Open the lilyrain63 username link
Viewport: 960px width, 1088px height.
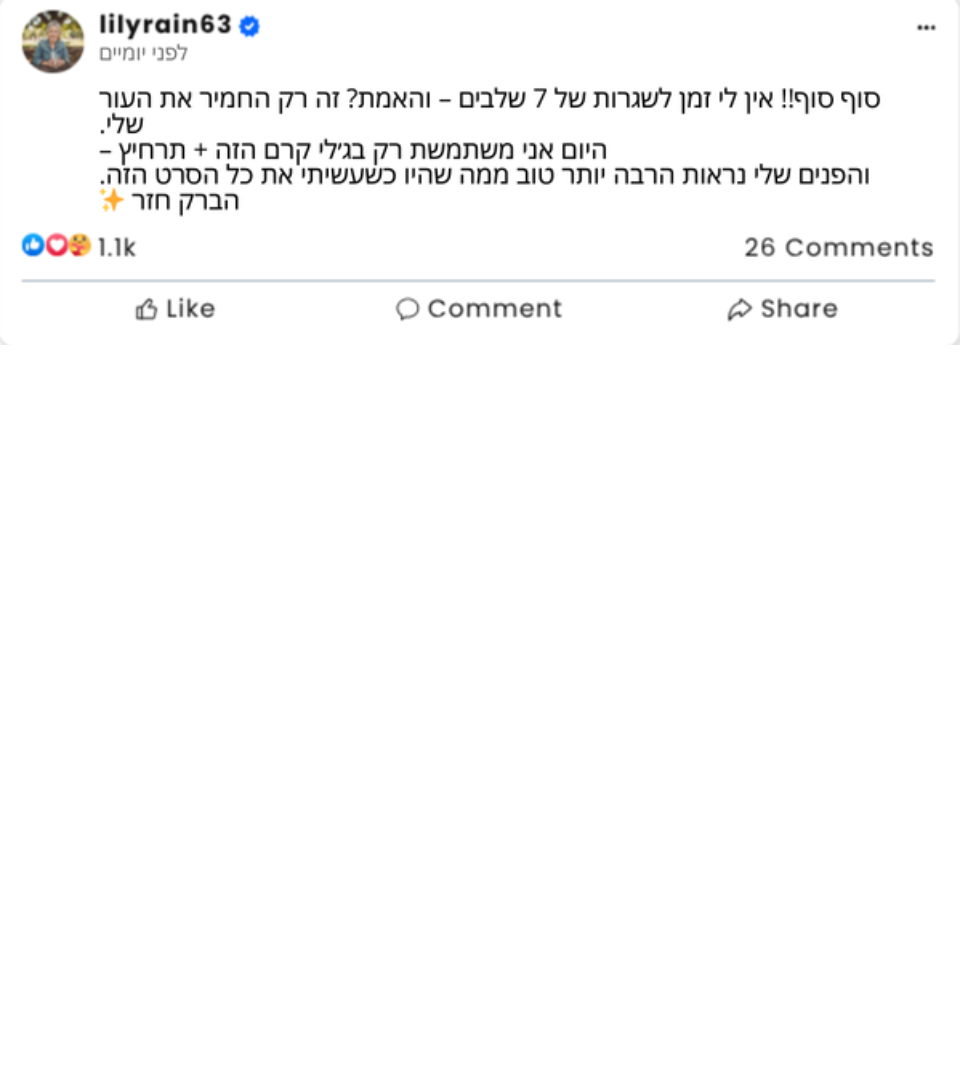(x=165, y=25)
